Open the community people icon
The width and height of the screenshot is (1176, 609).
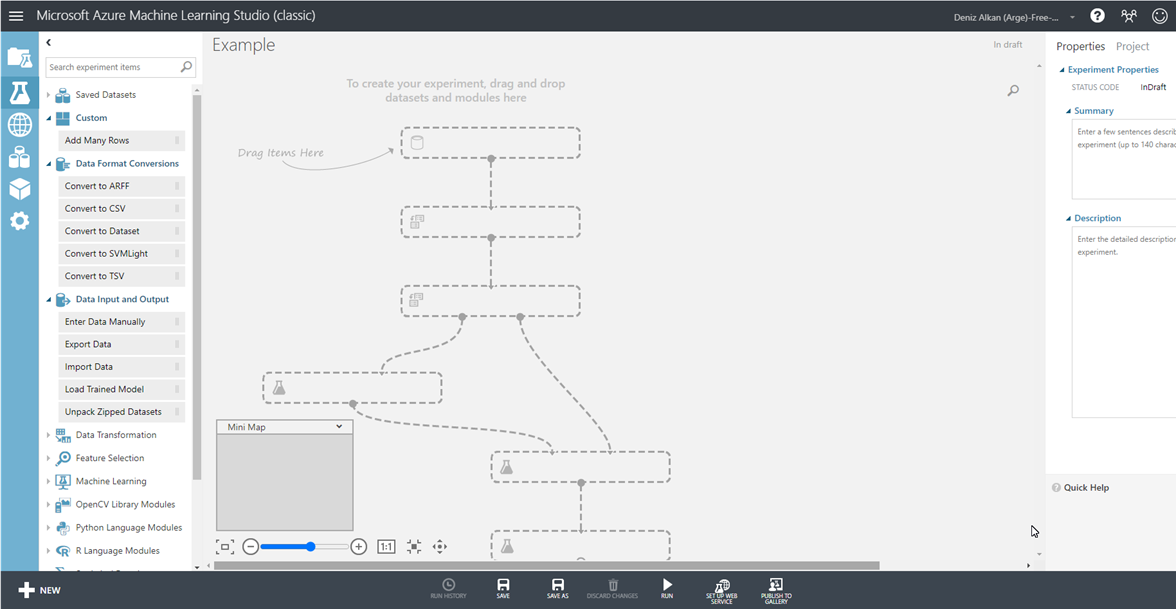[1128, 16]
